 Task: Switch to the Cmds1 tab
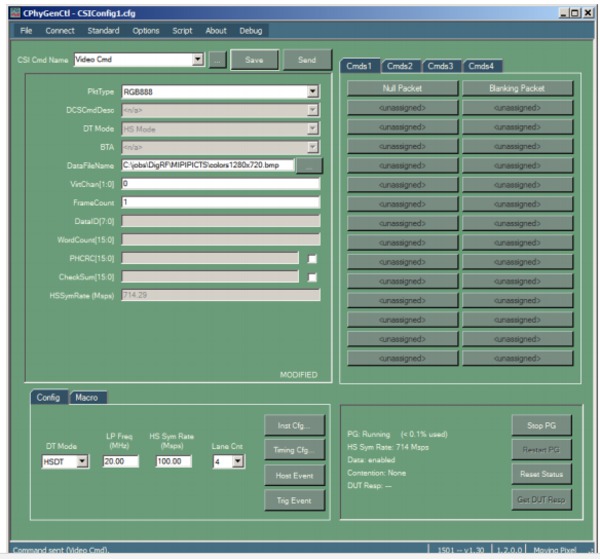[359, 66]
